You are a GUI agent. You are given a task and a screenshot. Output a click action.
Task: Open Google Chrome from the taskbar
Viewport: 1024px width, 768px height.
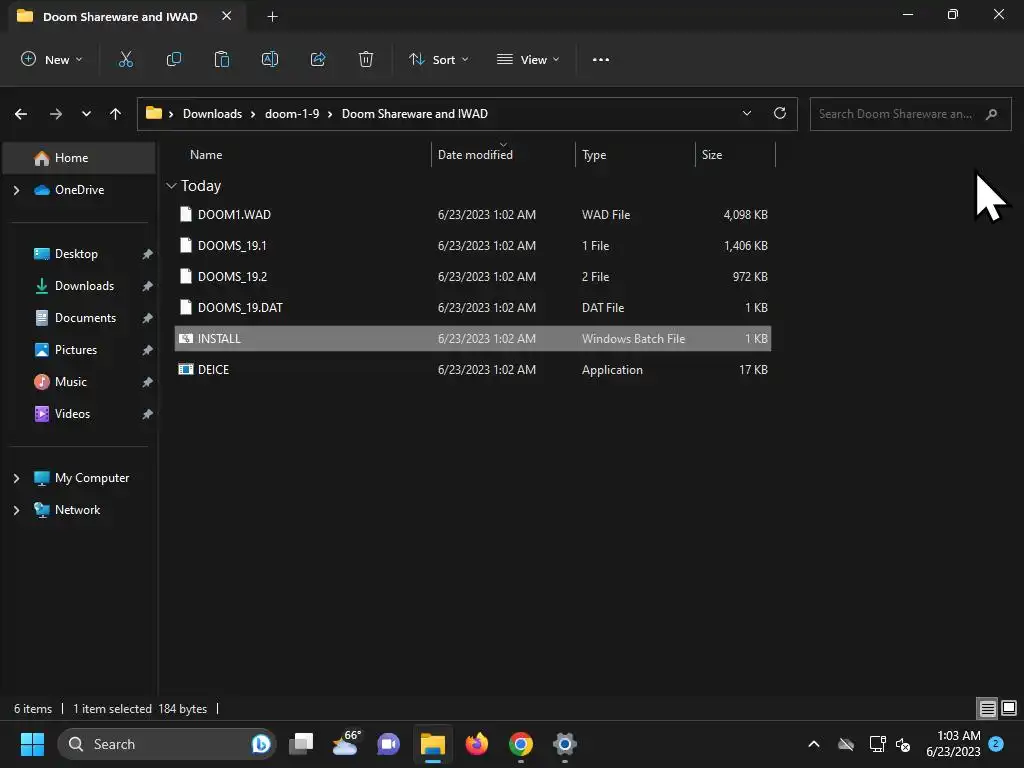[520, 744]
